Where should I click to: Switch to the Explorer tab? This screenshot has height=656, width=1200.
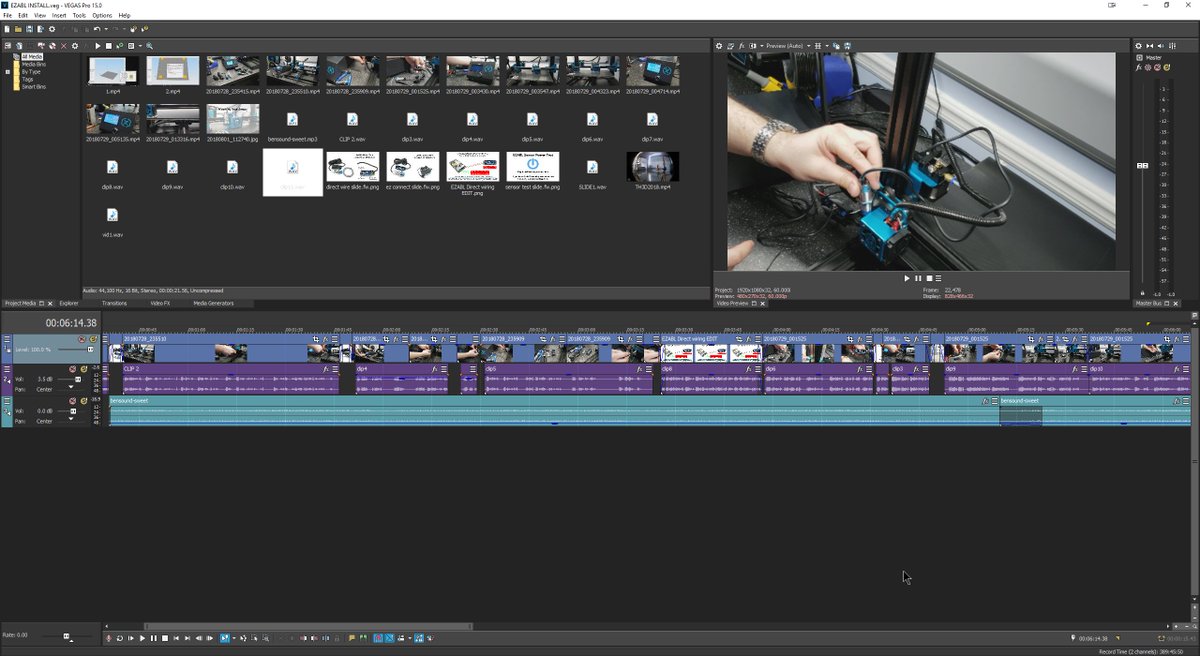pos(69,303)
